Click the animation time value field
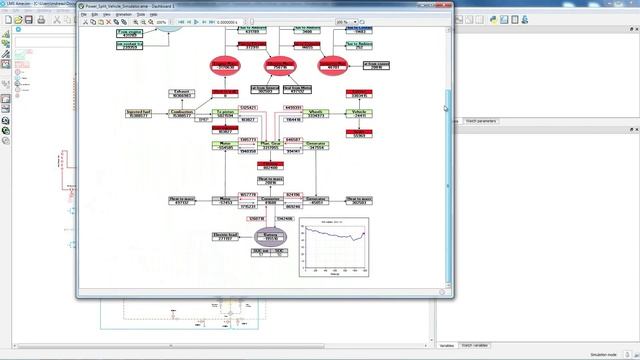Screen dimensions: 640x360 click(230, 22)
